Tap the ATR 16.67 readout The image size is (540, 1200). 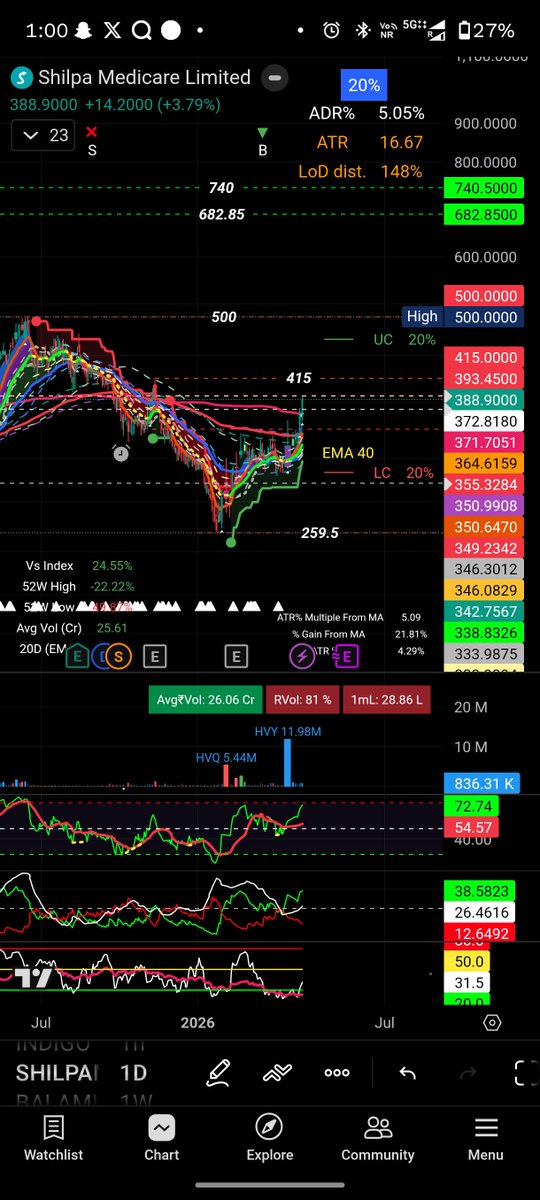pos(369,143)
